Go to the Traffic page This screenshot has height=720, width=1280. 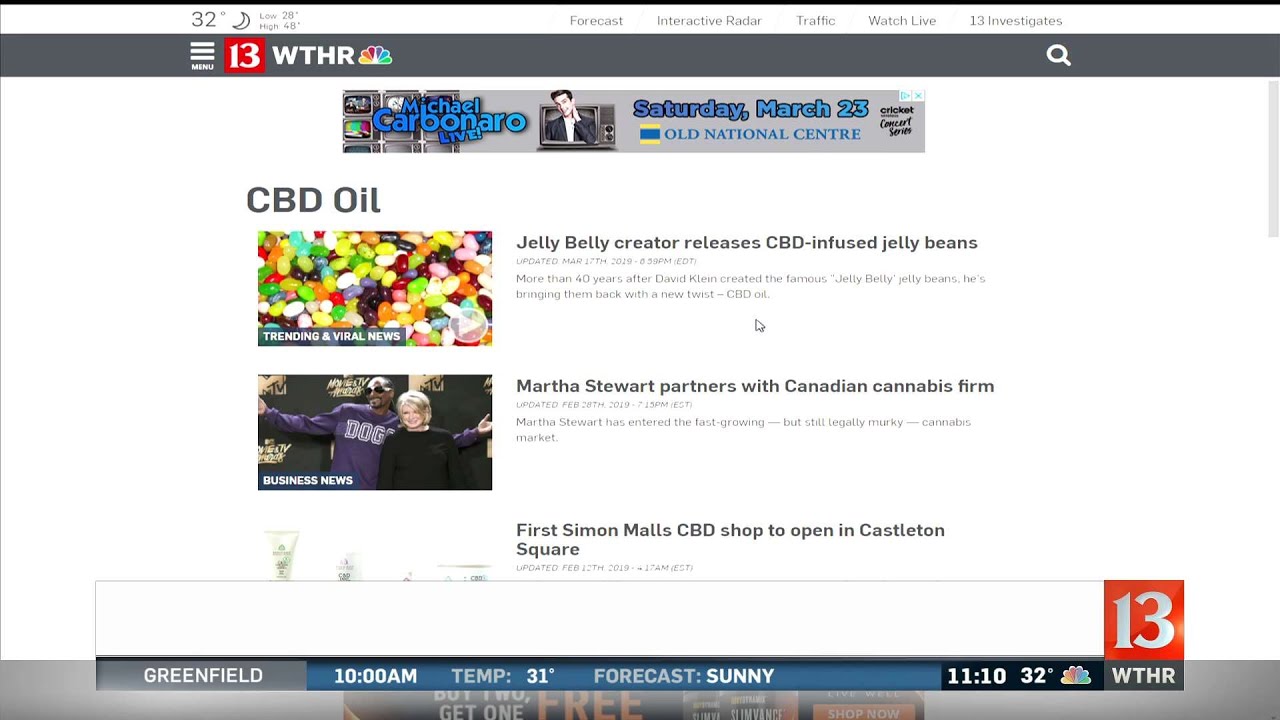pyautogui.click(x=815, y=20)
